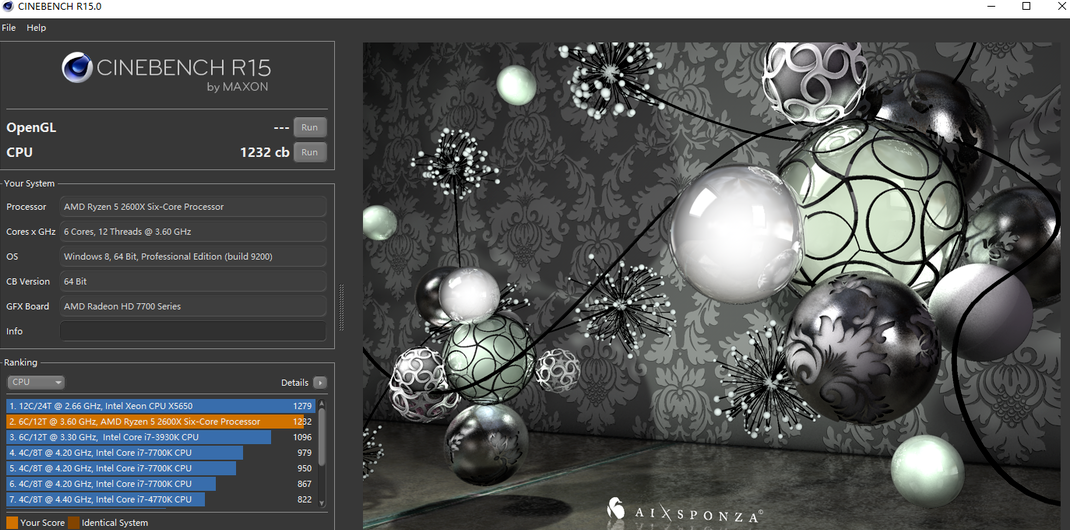Open the Help menu

36,28
